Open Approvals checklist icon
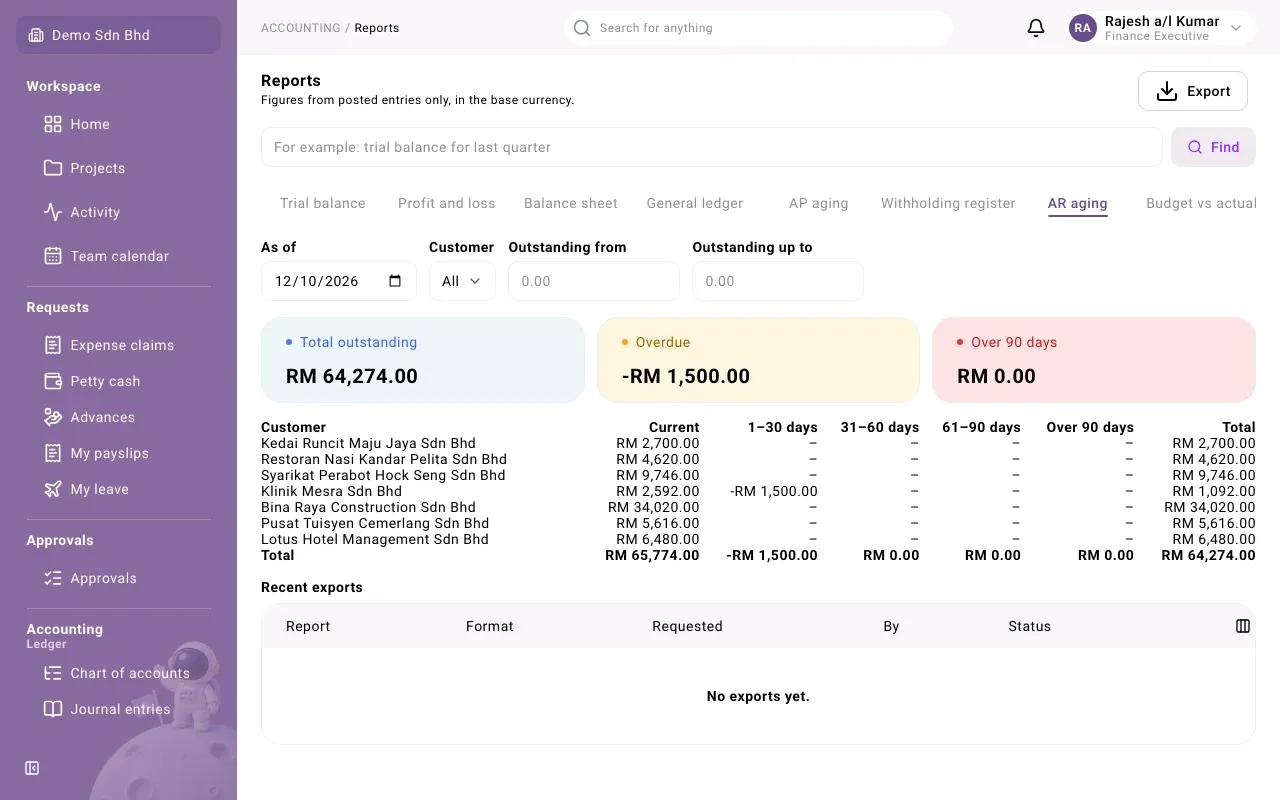The image size is (1280, 800). pos(53,578)
